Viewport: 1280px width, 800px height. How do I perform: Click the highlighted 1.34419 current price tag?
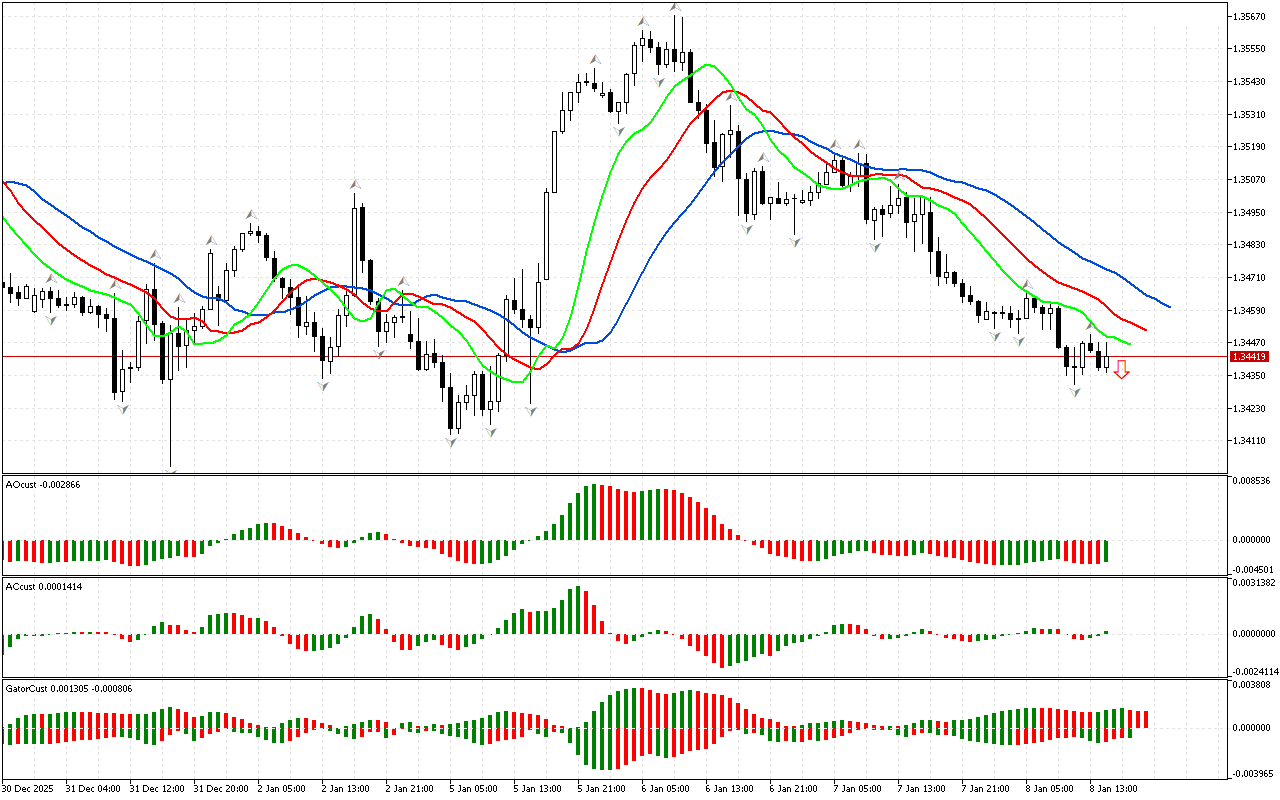point(1250,356)
